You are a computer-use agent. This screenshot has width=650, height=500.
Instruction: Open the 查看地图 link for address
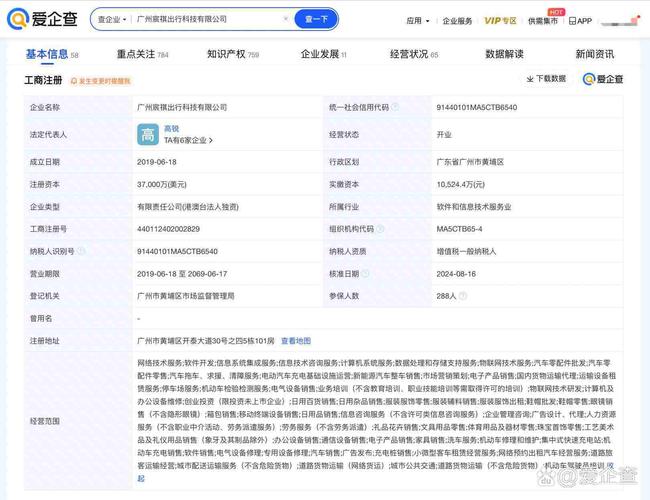pos(296,341)
